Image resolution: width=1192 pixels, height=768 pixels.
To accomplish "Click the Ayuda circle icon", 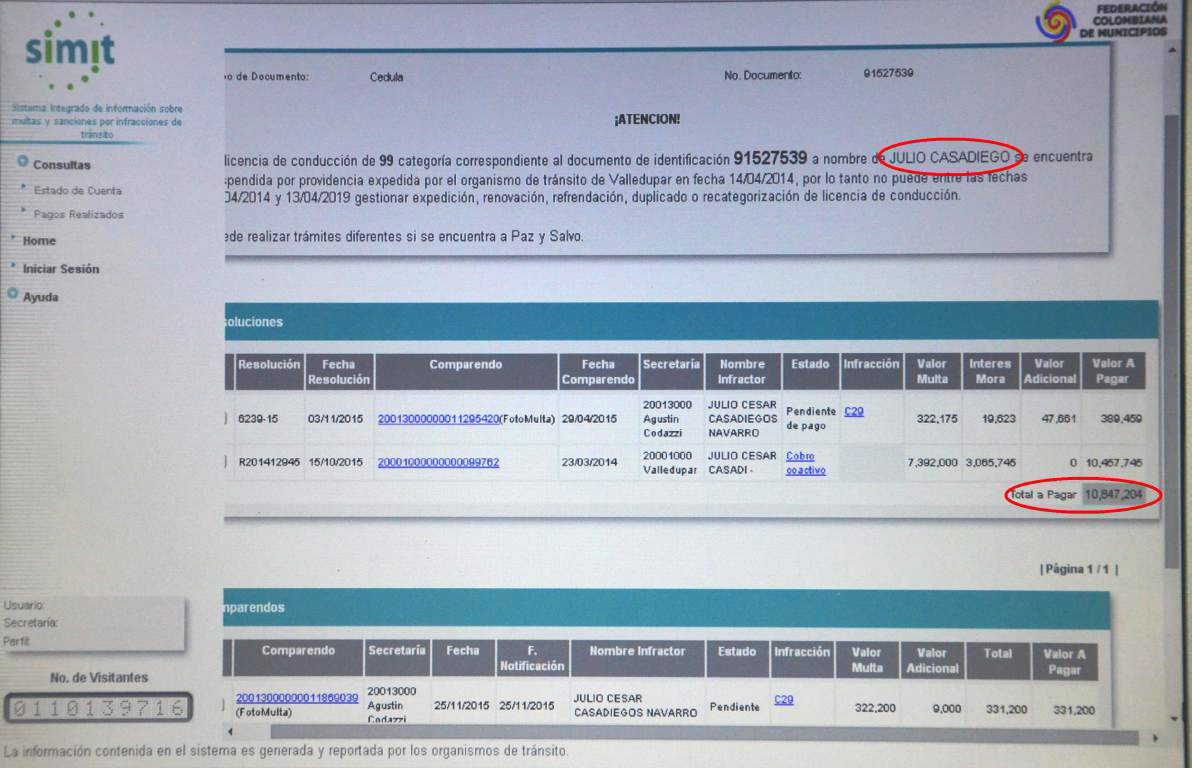I will [13, 296].
